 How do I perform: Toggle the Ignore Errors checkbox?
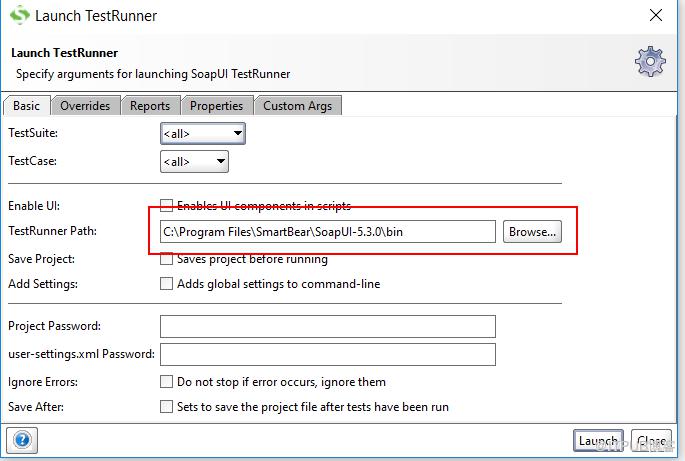click(166, 381)
